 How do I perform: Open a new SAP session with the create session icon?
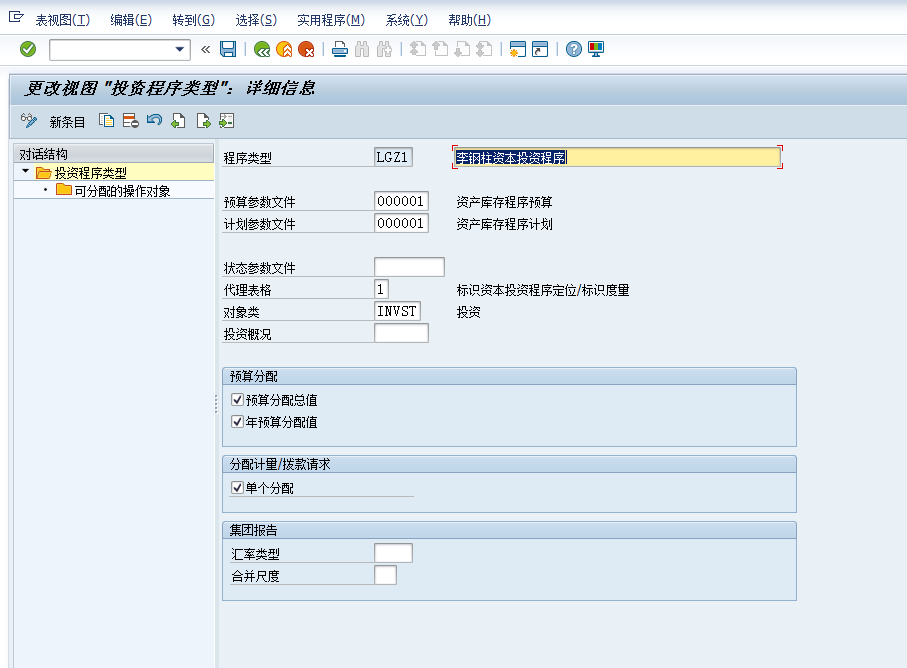(519, 47)
